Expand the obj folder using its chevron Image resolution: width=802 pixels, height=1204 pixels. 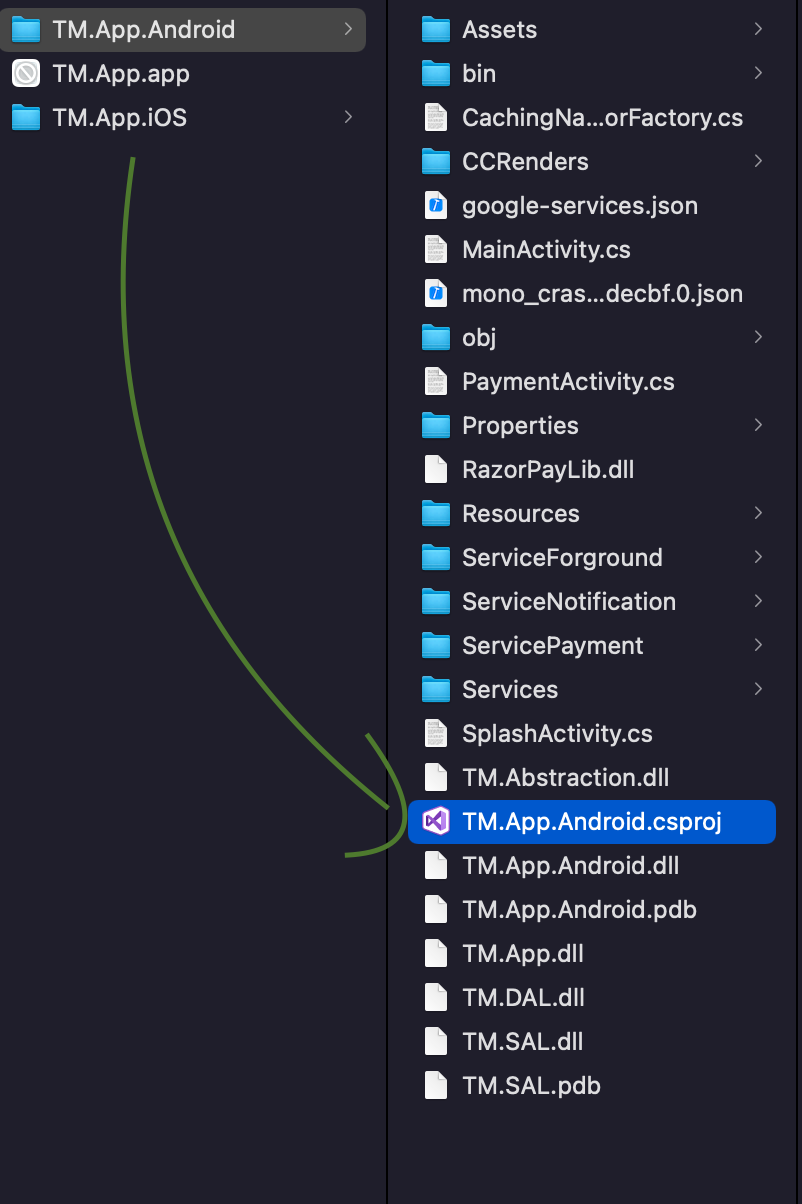pos(759,337)
